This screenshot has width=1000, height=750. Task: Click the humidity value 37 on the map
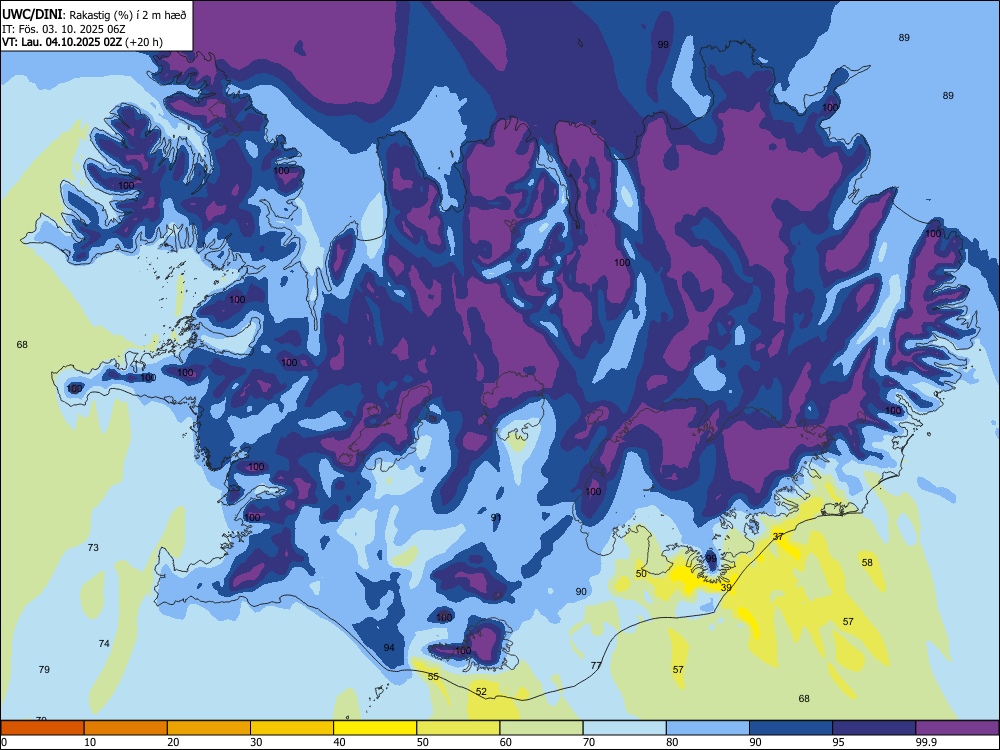pyautogui.click(x=778, y=536)
